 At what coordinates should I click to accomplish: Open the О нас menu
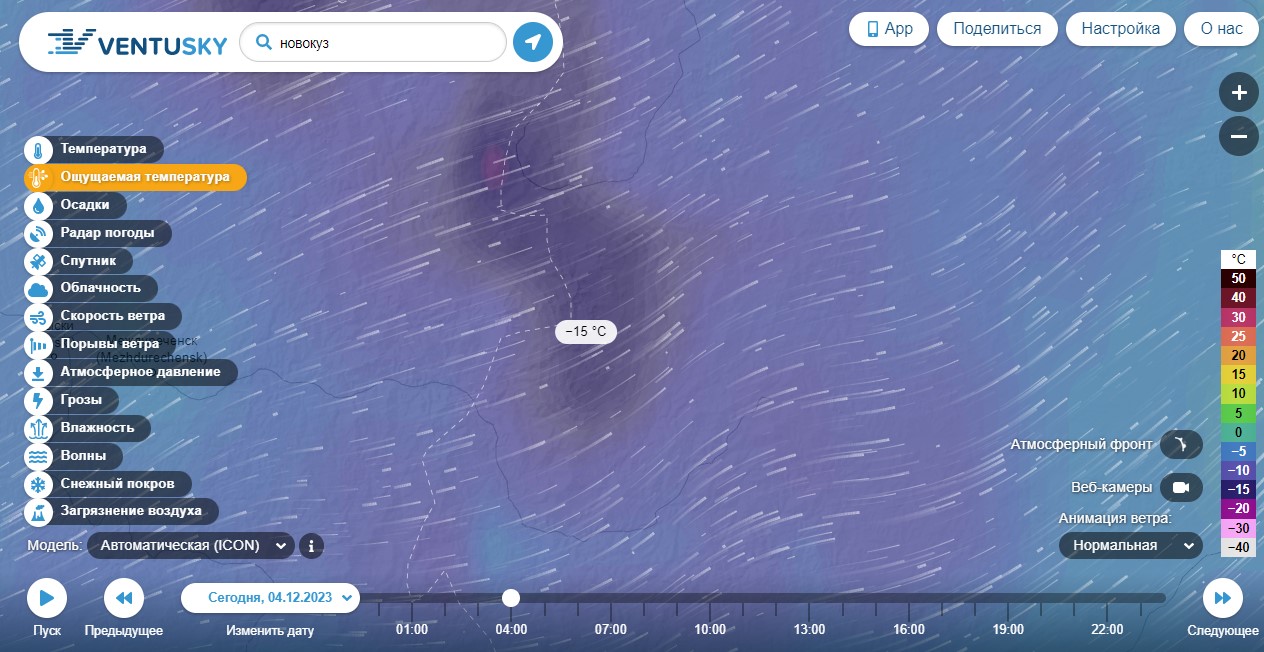[1221, 28]
